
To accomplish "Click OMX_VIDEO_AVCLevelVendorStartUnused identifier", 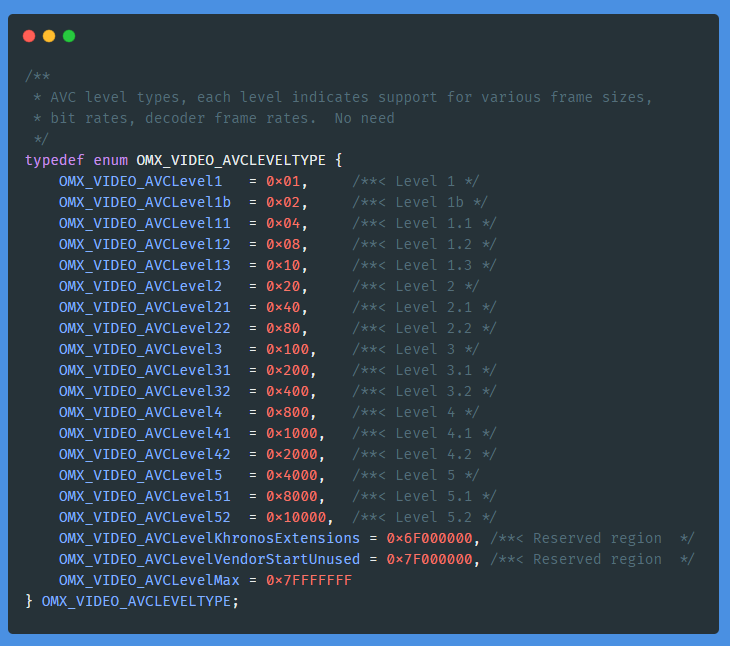I will (208, 559).
